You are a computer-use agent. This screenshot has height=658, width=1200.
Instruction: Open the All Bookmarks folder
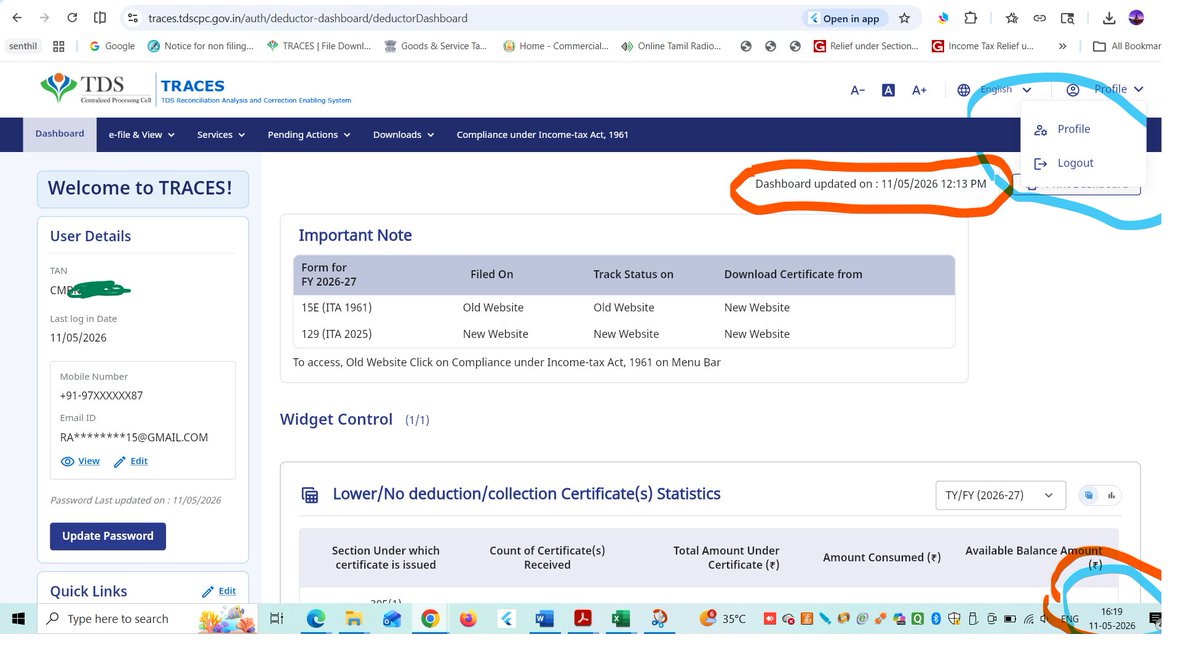pos(1127,46)
